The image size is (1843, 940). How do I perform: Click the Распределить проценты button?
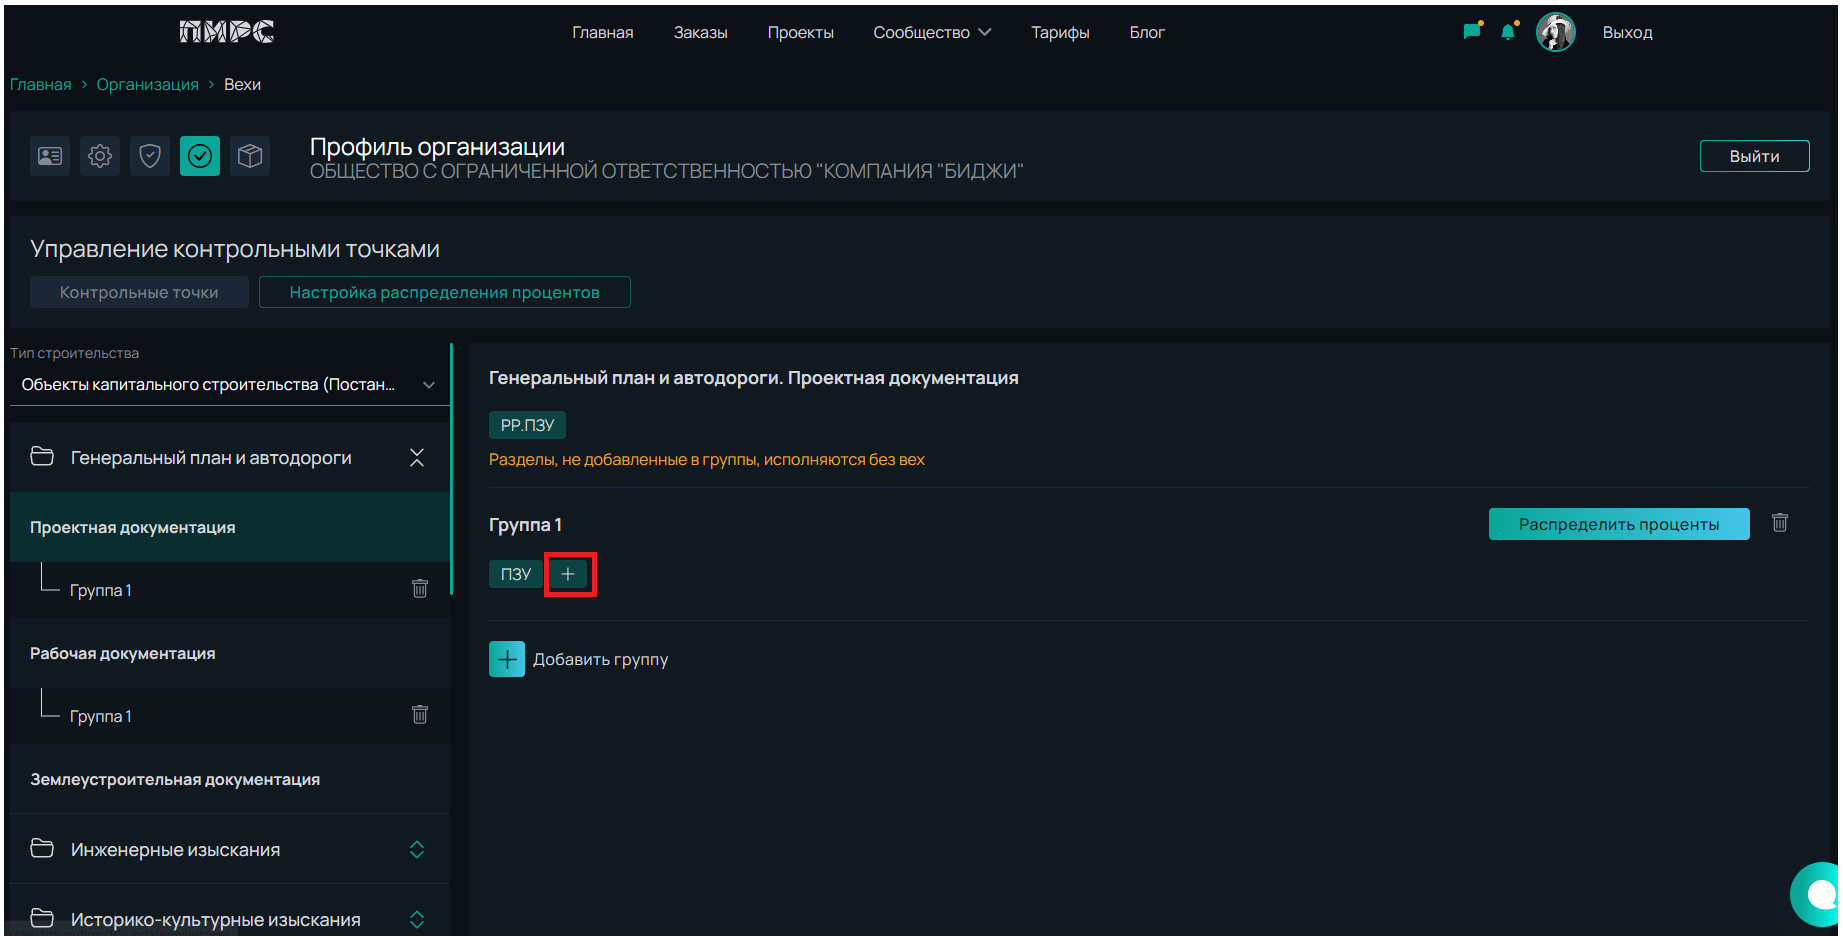pos(1618,524)
